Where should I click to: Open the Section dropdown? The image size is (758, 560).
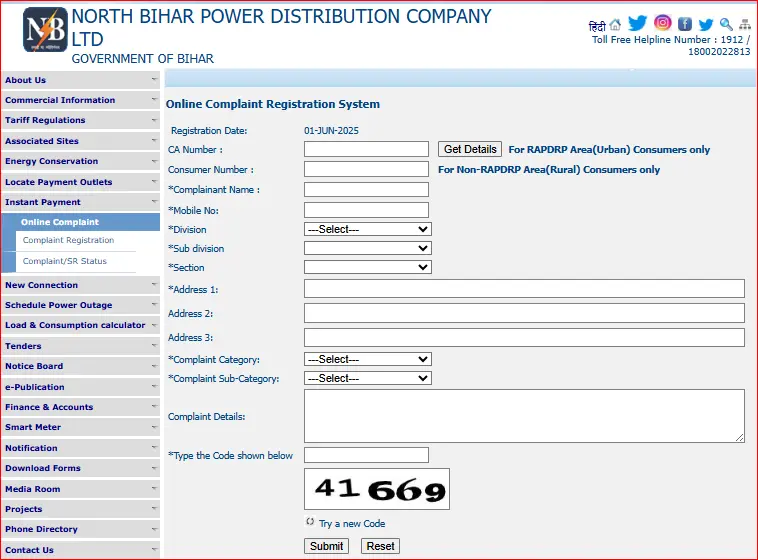pyautogui.click(x=368, y=267)
